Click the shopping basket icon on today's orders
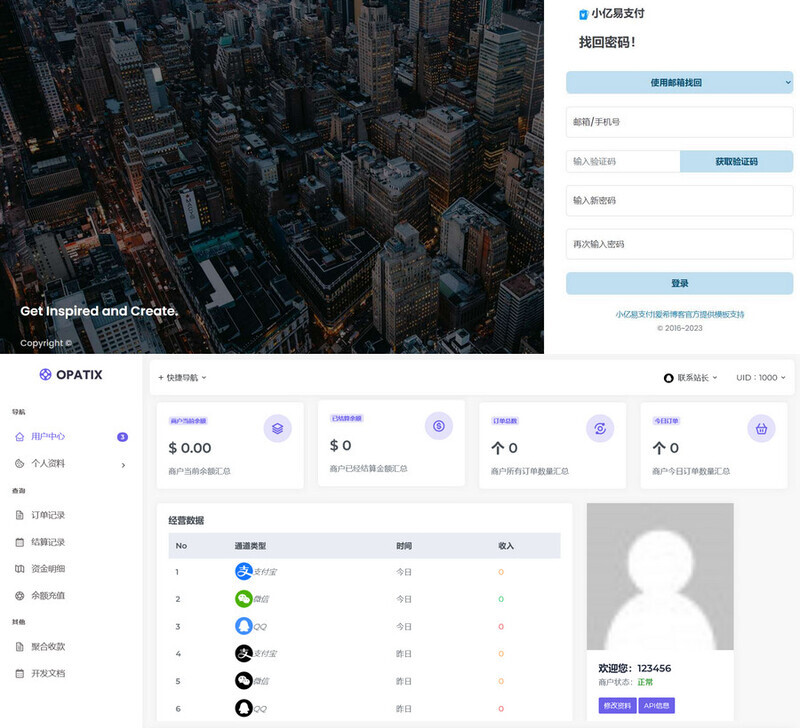This screenshot has height=728, width=800. tap(761, 428)
